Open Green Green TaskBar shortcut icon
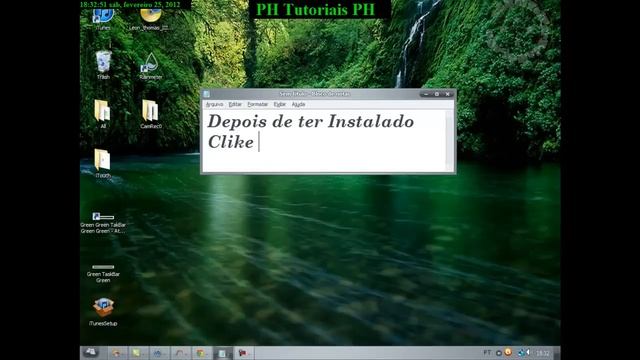The width and height of the screenshot is (640, 360). [103, 223]
